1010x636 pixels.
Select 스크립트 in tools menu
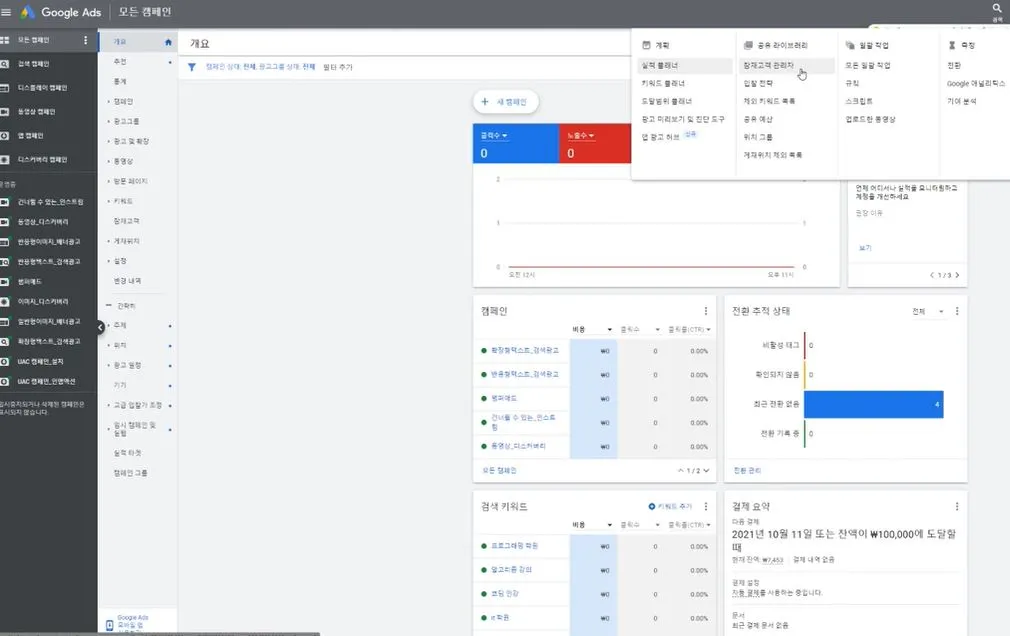(x=859, y=101)
